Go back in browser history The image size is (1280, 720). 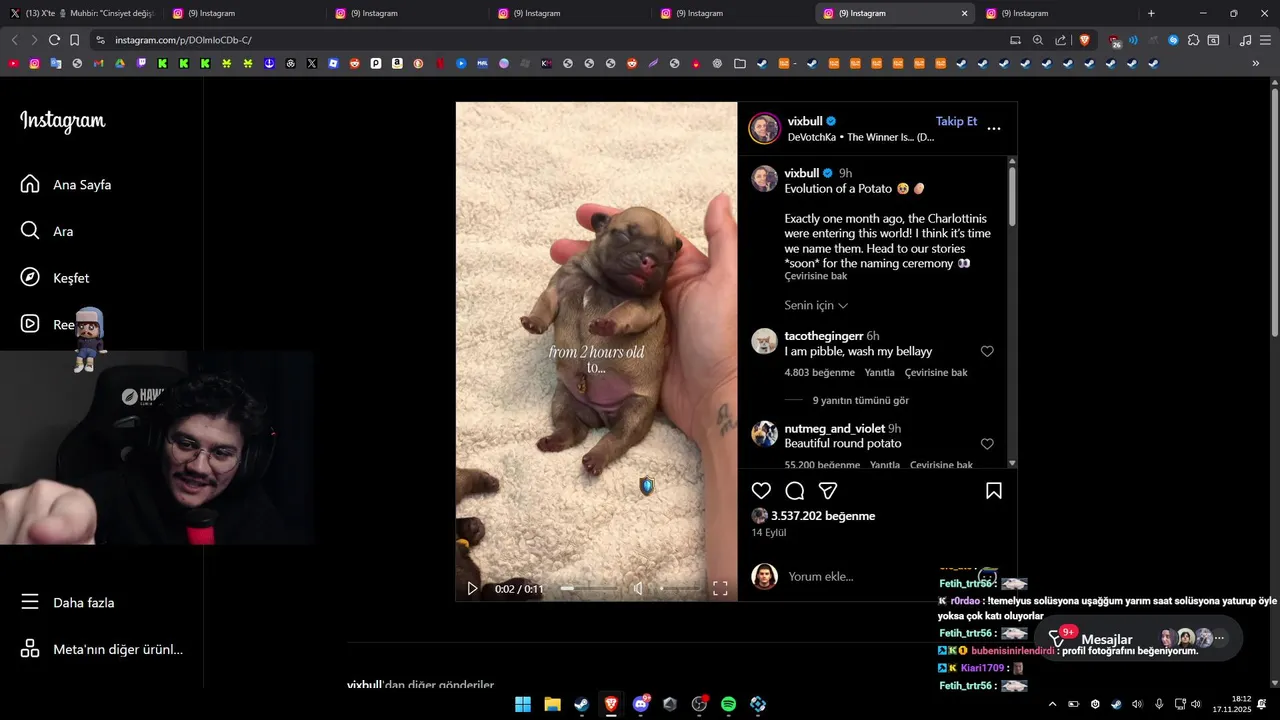click(14, 40)
